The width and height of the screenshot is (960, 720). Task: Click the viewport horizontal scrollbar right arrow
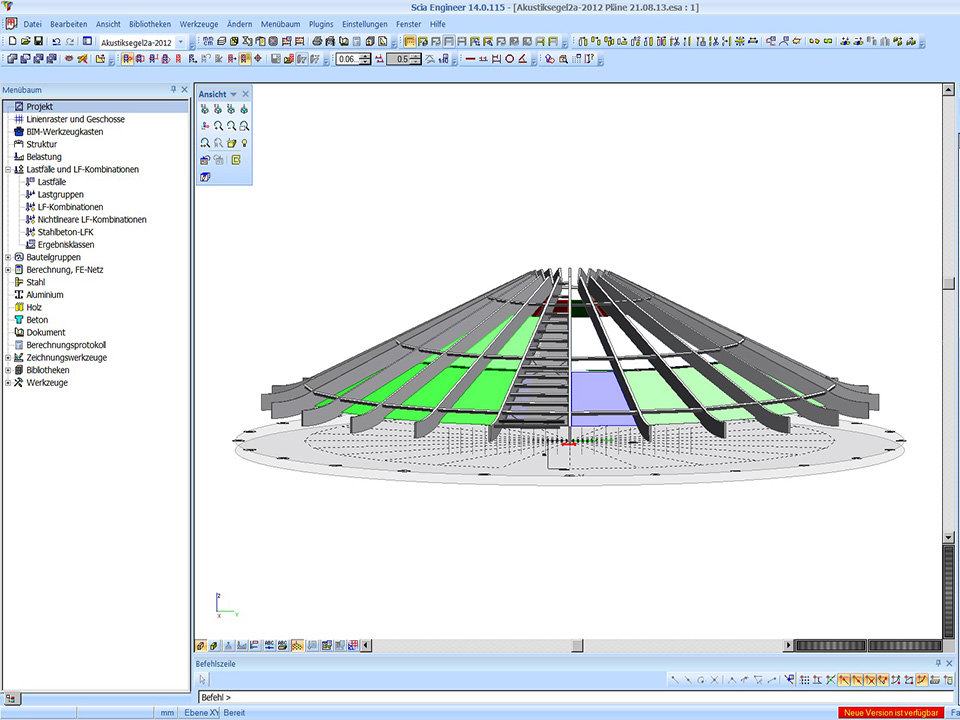click(788, 646)
